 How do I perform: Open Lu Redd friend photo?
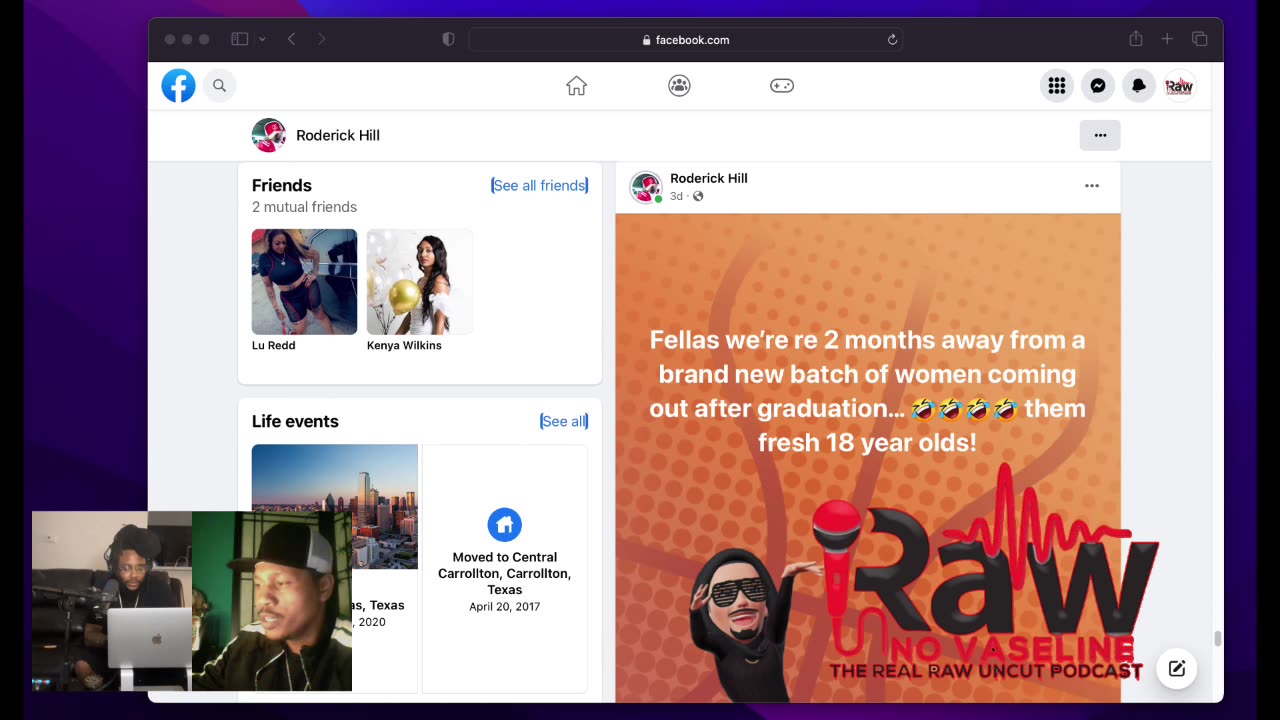pyautogui.click(x=304, y=282)
